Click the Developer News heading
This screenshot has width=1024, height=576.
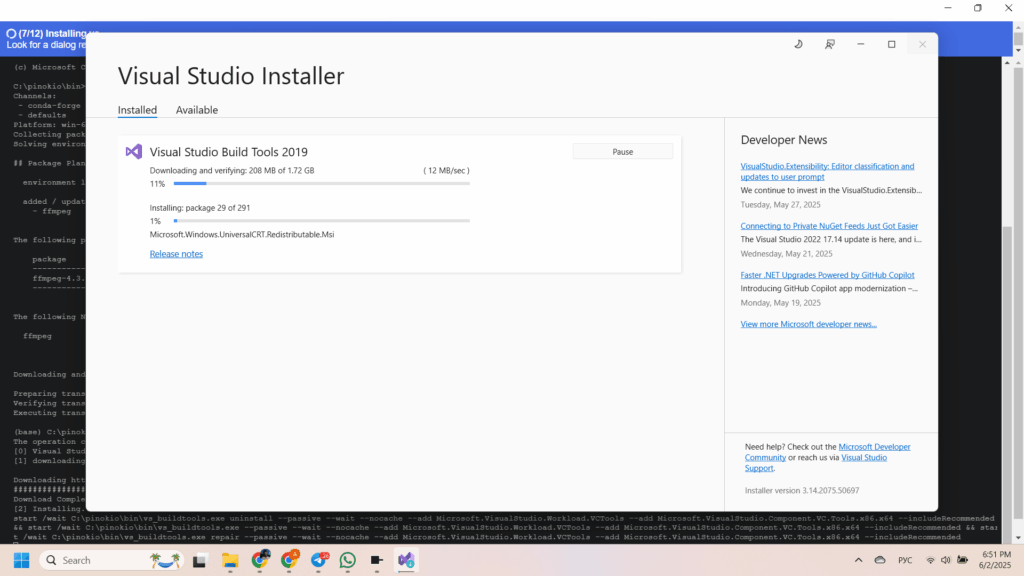click(784, 140)
